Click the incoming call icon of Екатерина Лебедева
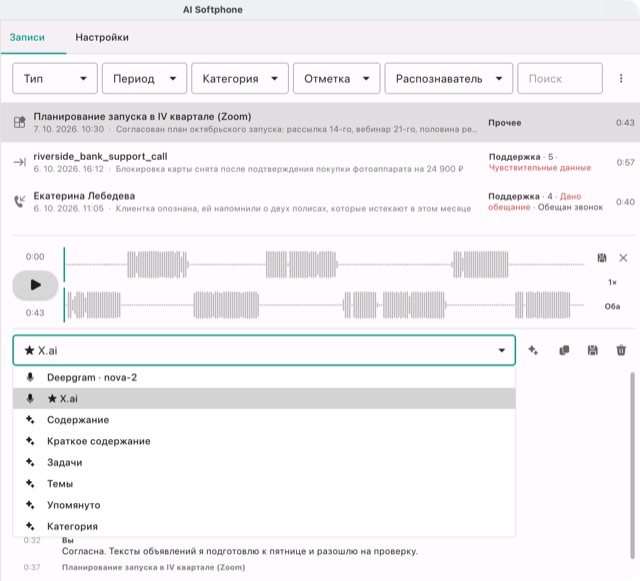Viewport: 640px width, 581px height. point(20,201)
